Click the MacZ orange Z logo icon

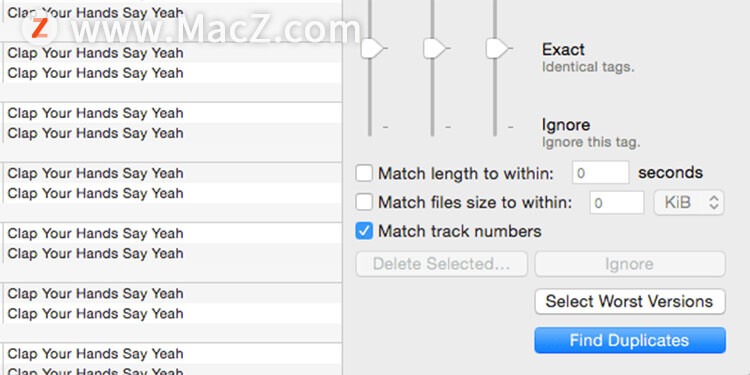[40, 29]
